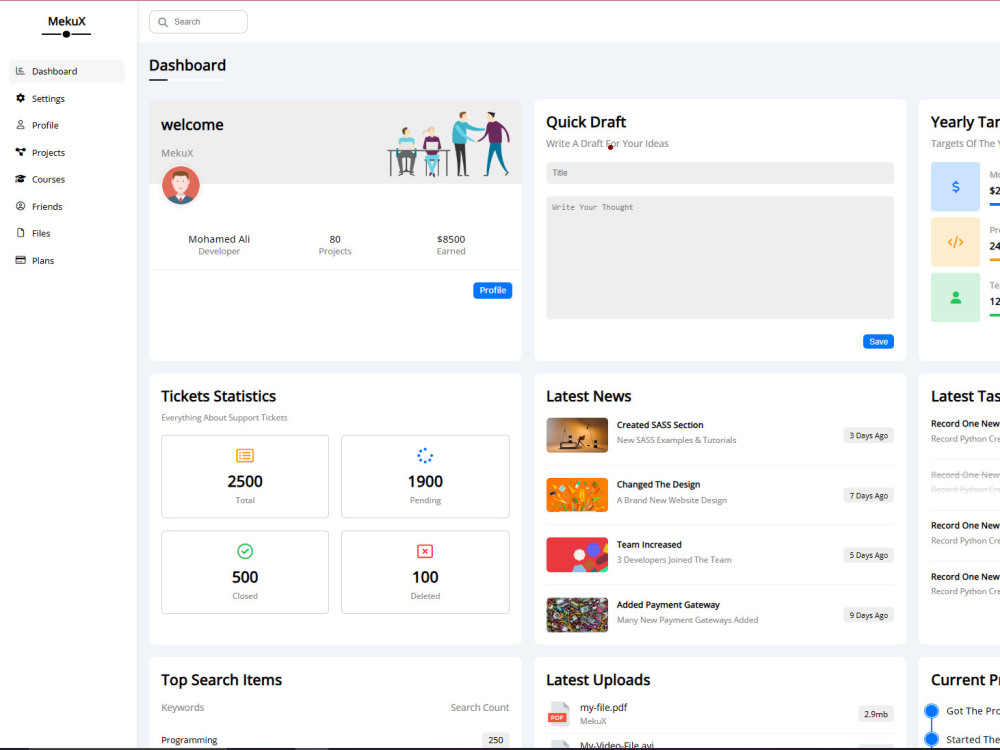1000x750 pixels.
Task: Click the MekuX logo
Action: [66, 24]
